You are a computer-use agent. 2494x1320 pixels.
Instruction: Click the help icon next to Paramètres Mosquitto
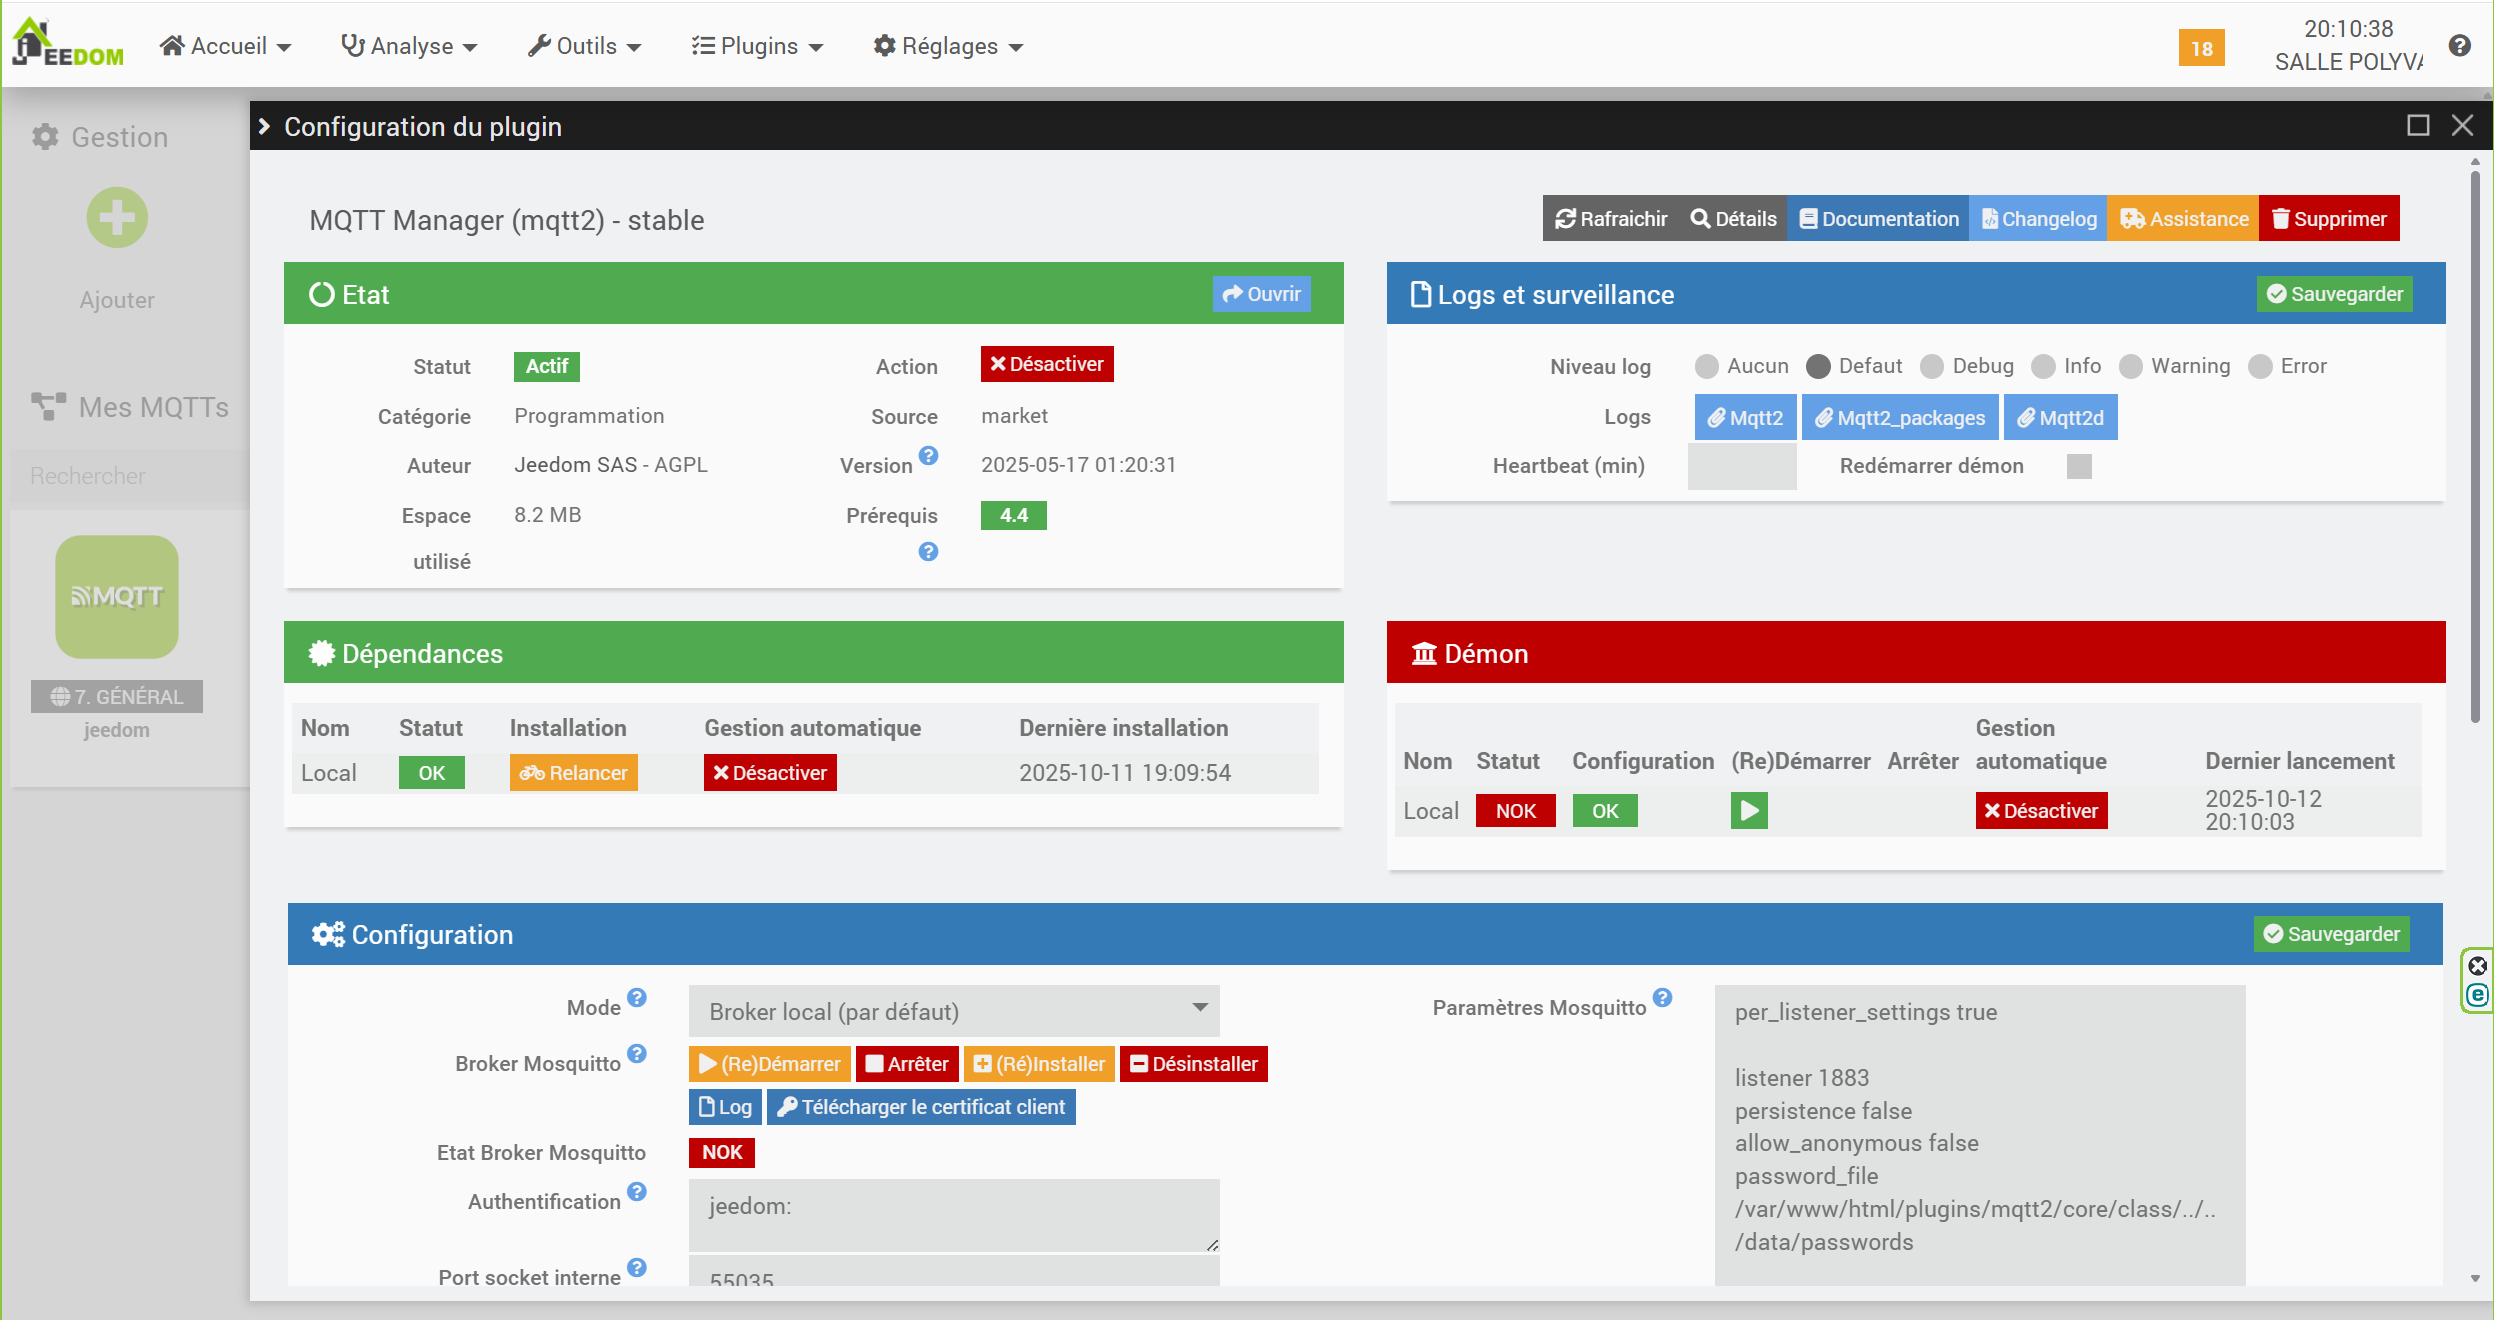1662,998
